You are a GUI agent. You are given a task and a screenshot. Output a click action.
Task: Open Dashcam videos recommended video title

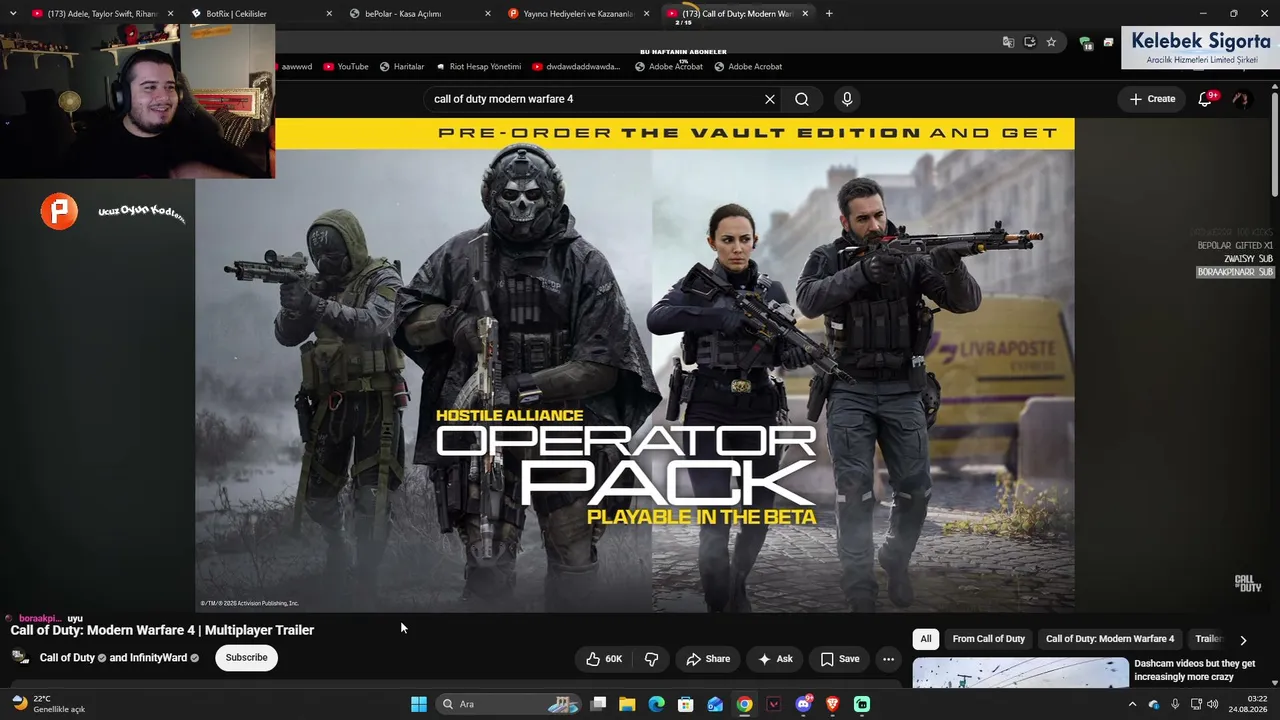tap(1194, 670)
